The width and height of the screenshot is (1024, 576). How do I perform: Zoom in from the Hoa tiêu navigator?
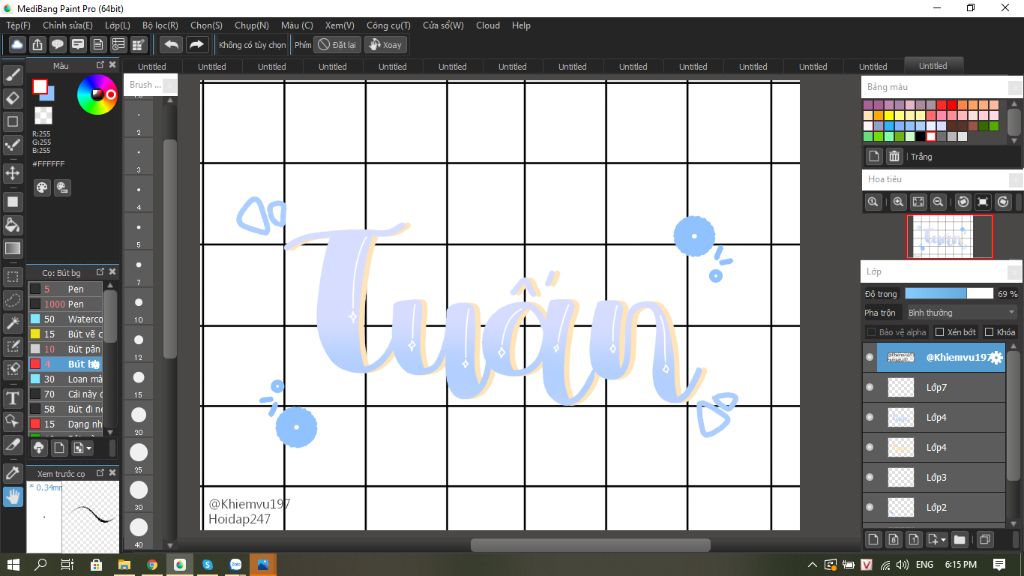(898, 202)
